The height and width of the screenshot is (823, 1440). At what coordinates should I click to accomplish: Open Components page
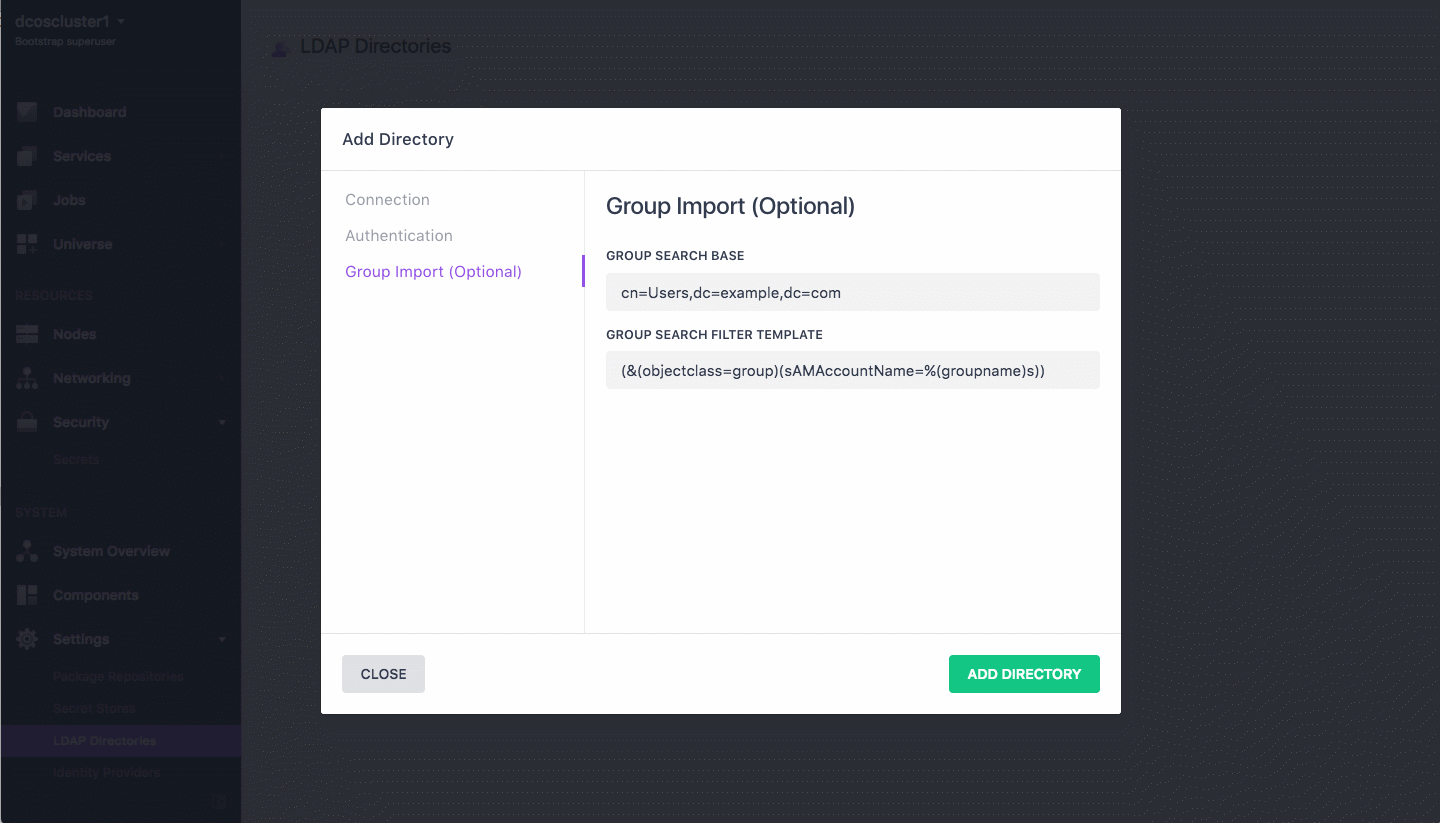[96, 595]
